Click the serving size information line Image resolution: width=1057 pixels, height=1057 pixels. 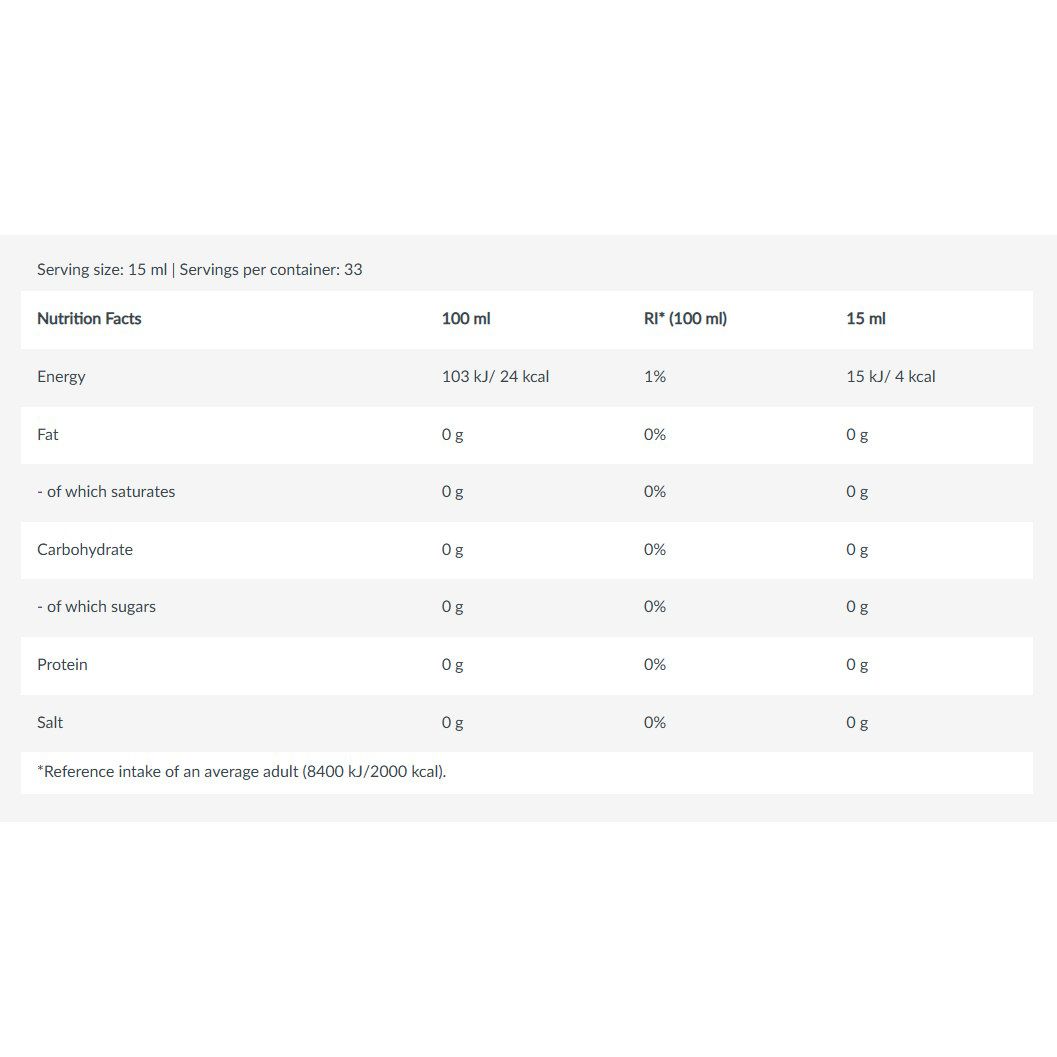click(x=200, y=270)
